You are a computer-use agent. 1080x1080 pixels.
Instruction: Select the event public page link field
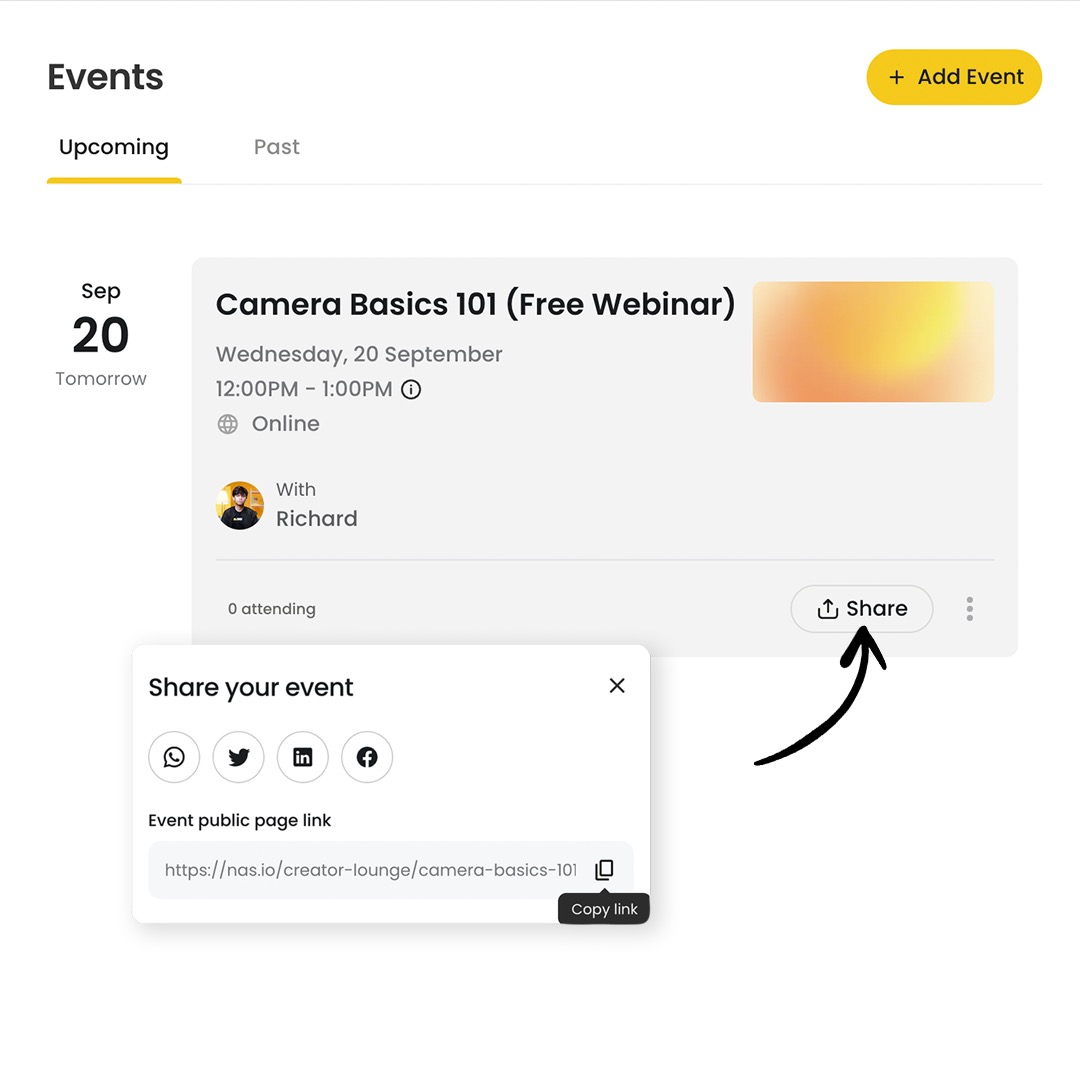pos(370,869)
